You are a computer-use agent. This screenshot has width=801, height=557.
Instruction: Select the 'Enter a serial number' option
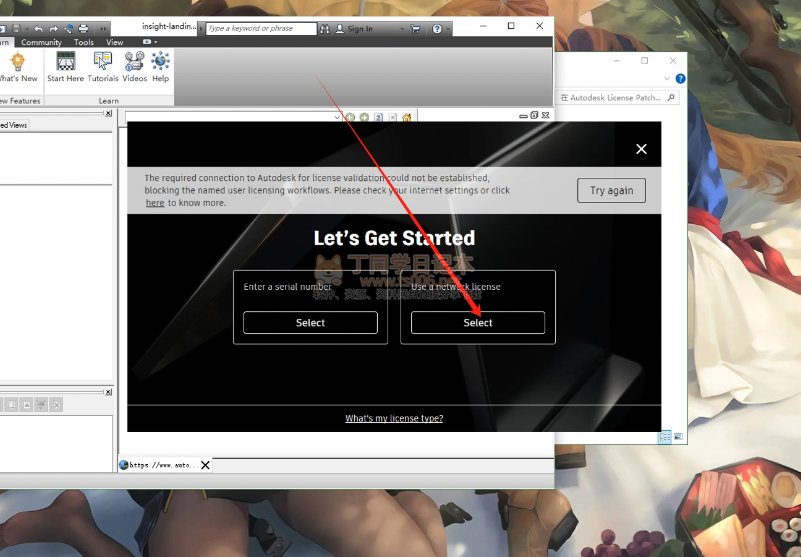310,322
